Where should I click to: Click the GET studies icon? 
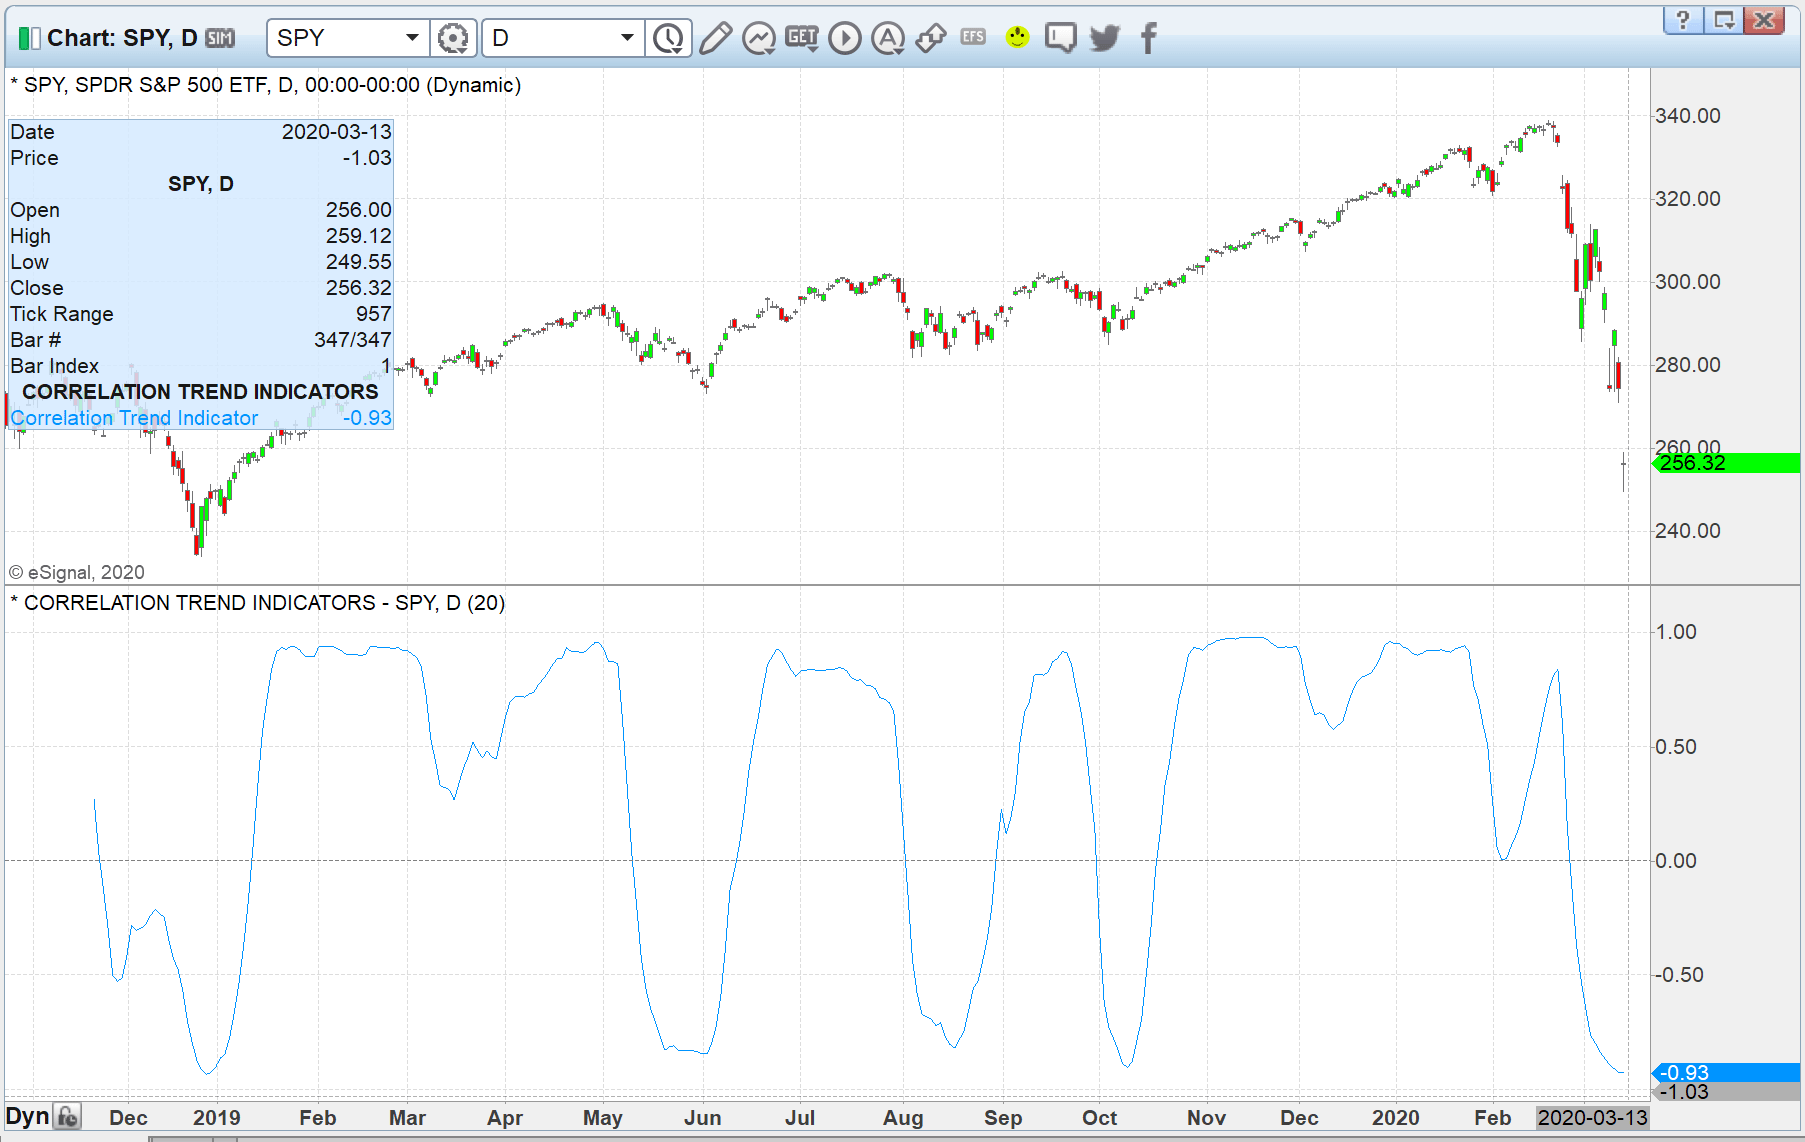point(802,38)
